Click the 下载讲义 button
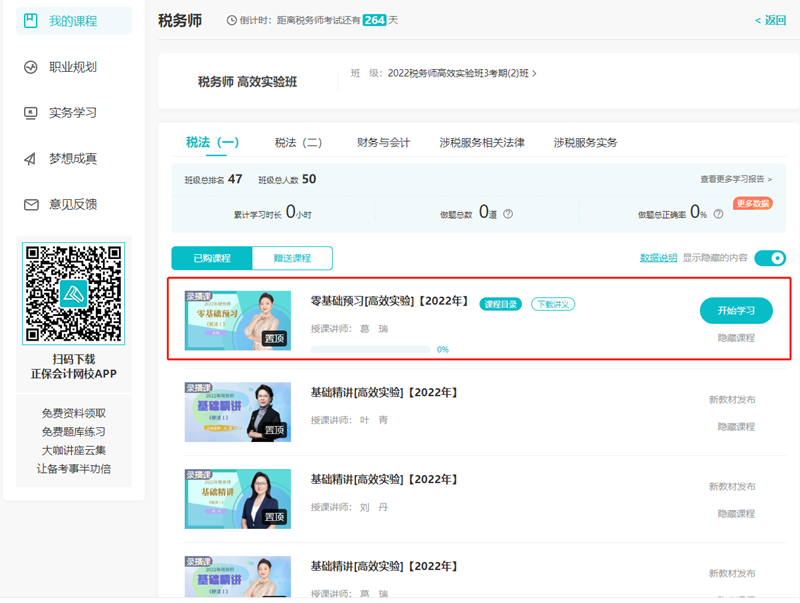 552,304
